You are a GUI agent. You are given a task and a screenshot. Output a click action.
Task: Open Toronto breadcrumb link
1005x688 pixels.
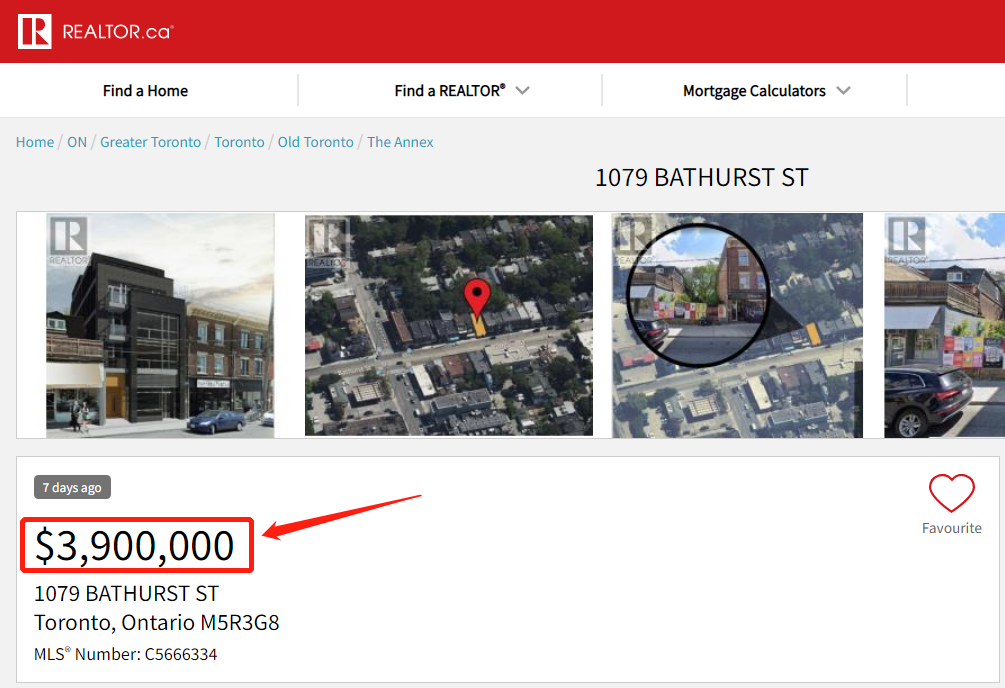pos(239,142)
